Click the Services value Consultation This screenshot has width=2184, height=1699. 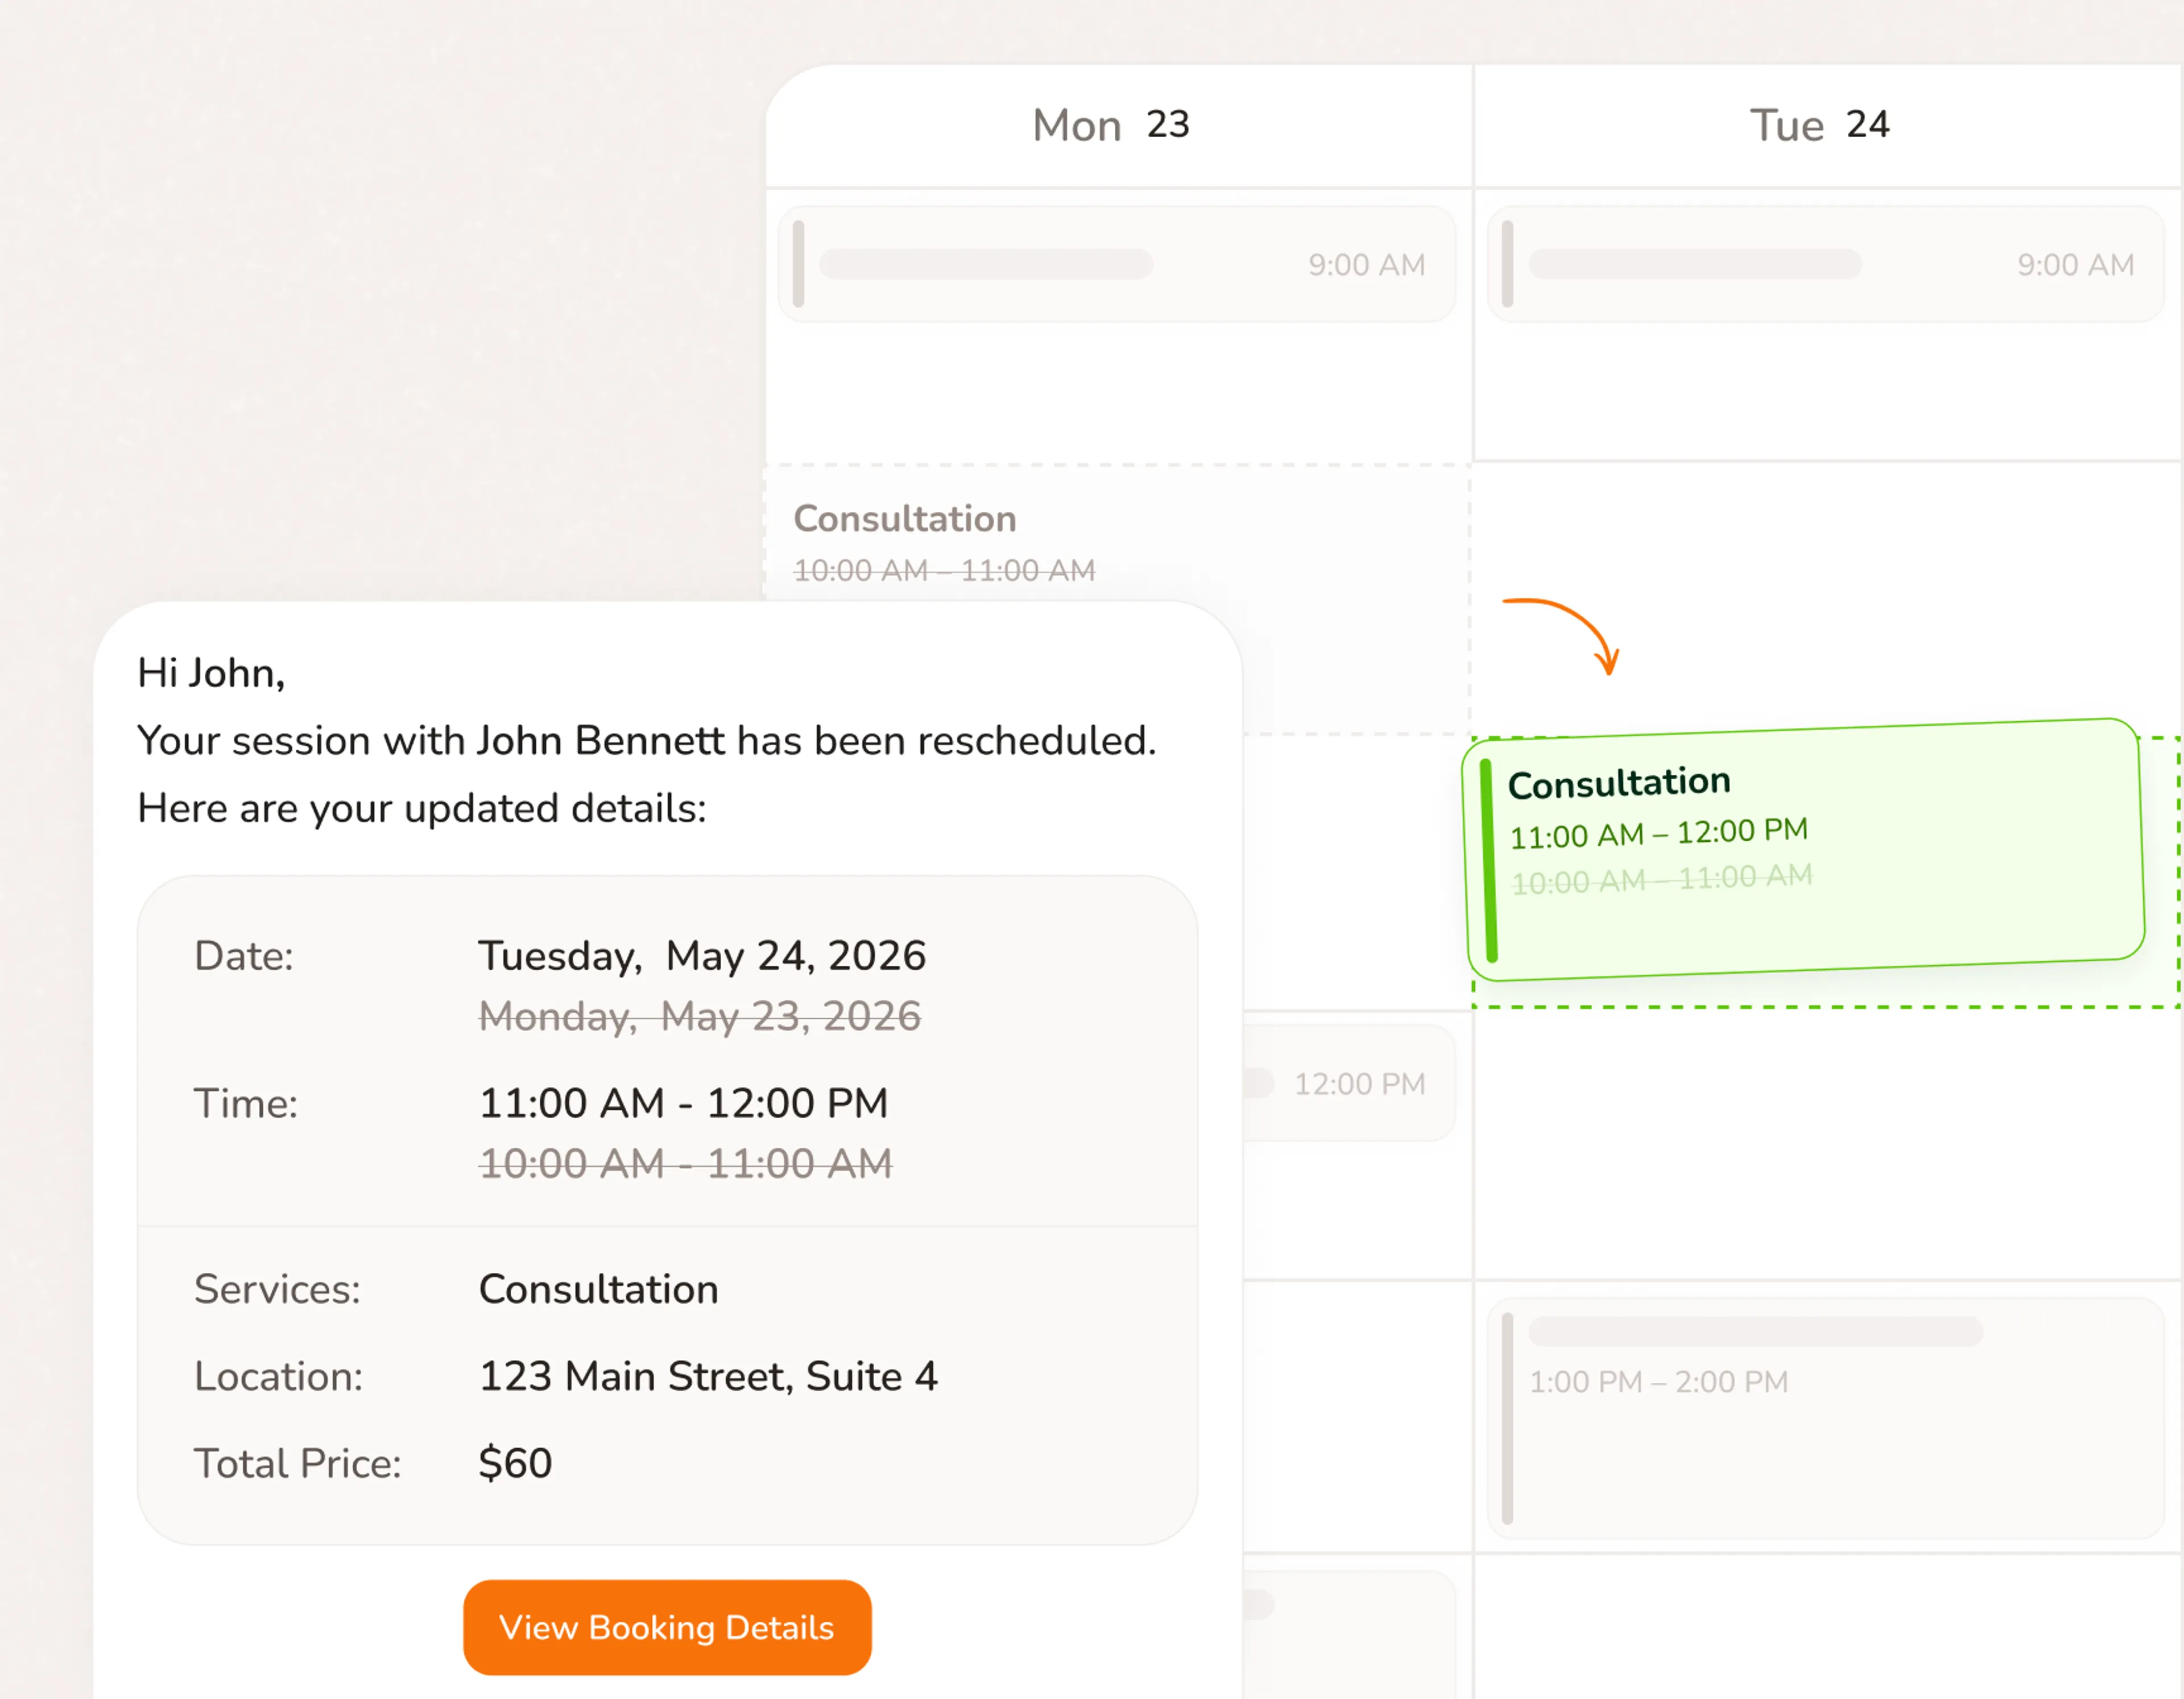point(598,1289)
